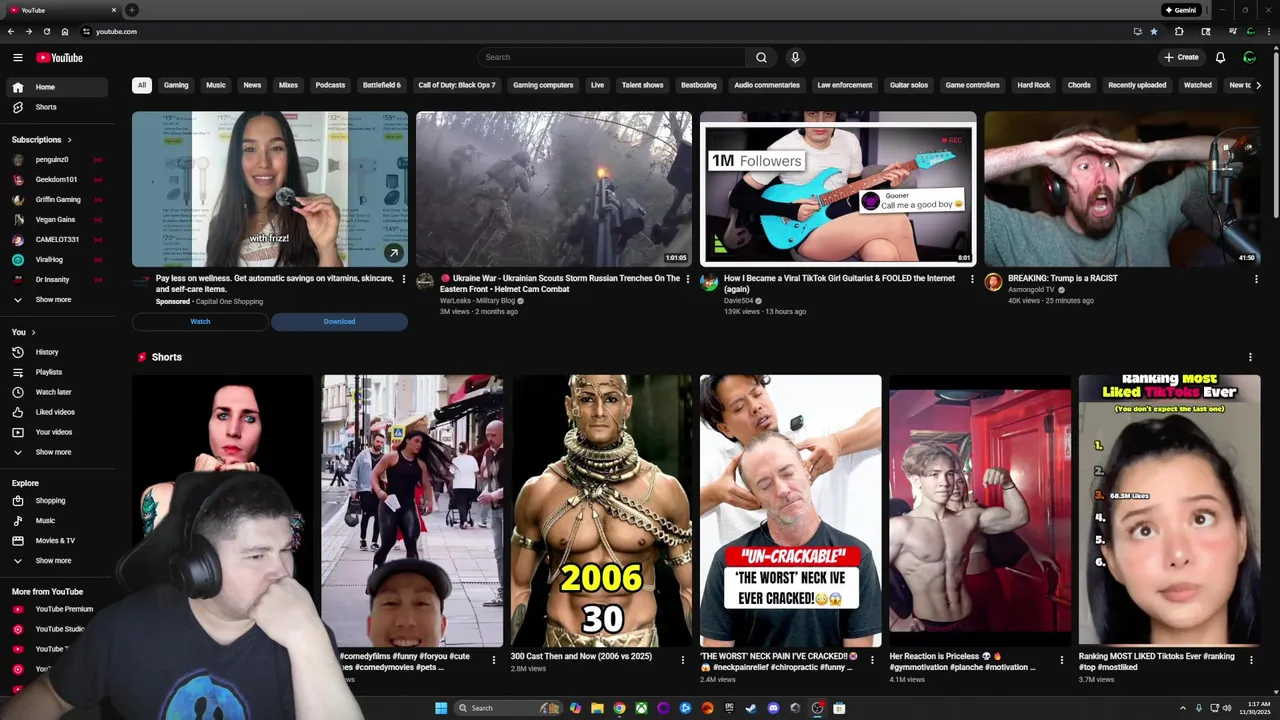The height and width of the screenshot is (720, 1280).
Task: Click the Gemini button in title bar
Action: (1181, 10)
